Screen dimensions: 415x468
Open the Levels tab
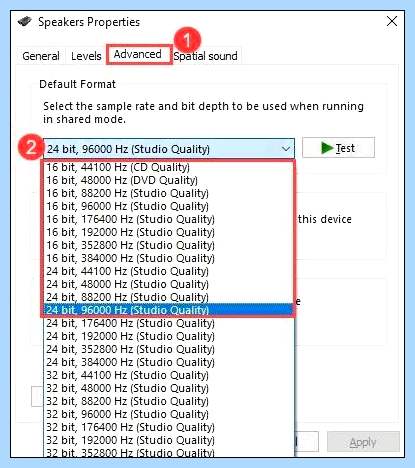tap(86, 56)
